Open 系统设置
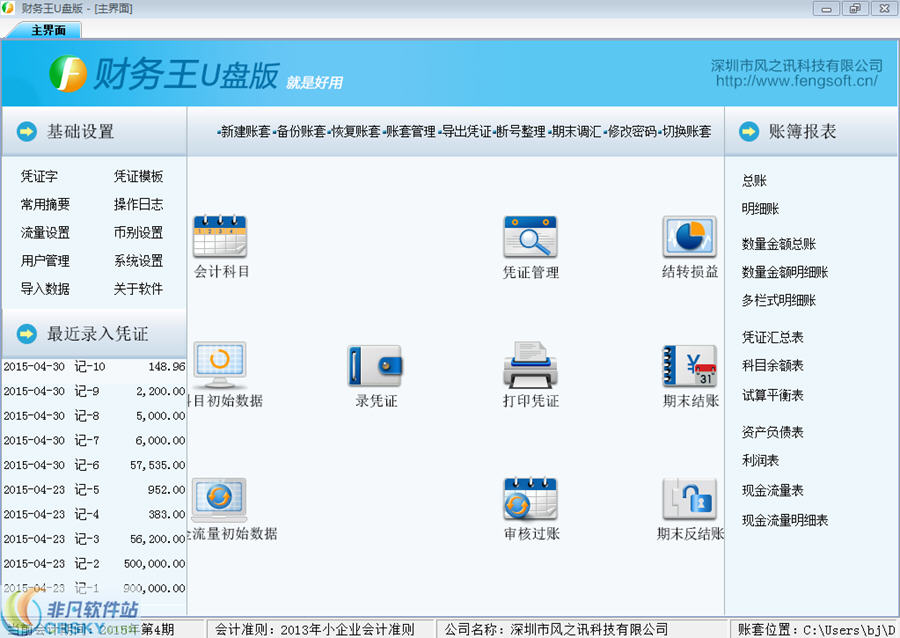This screenshot has height=638, width=900. click(138, 260)
